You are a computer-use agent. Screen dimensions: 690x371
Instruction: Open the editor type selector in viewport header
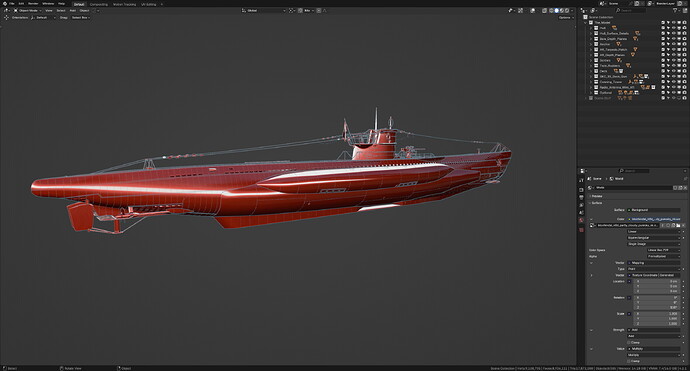(7, 11)
